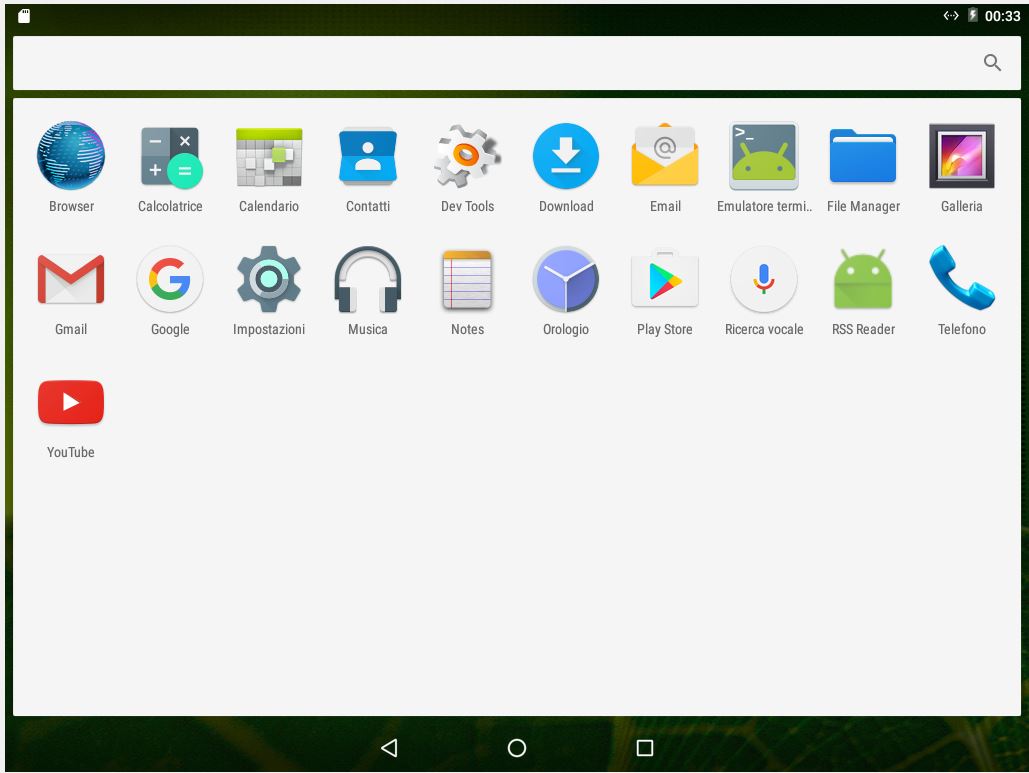1029x773 pixels.
Task: Open Impostazioni settings
Action: coord(269,279)
